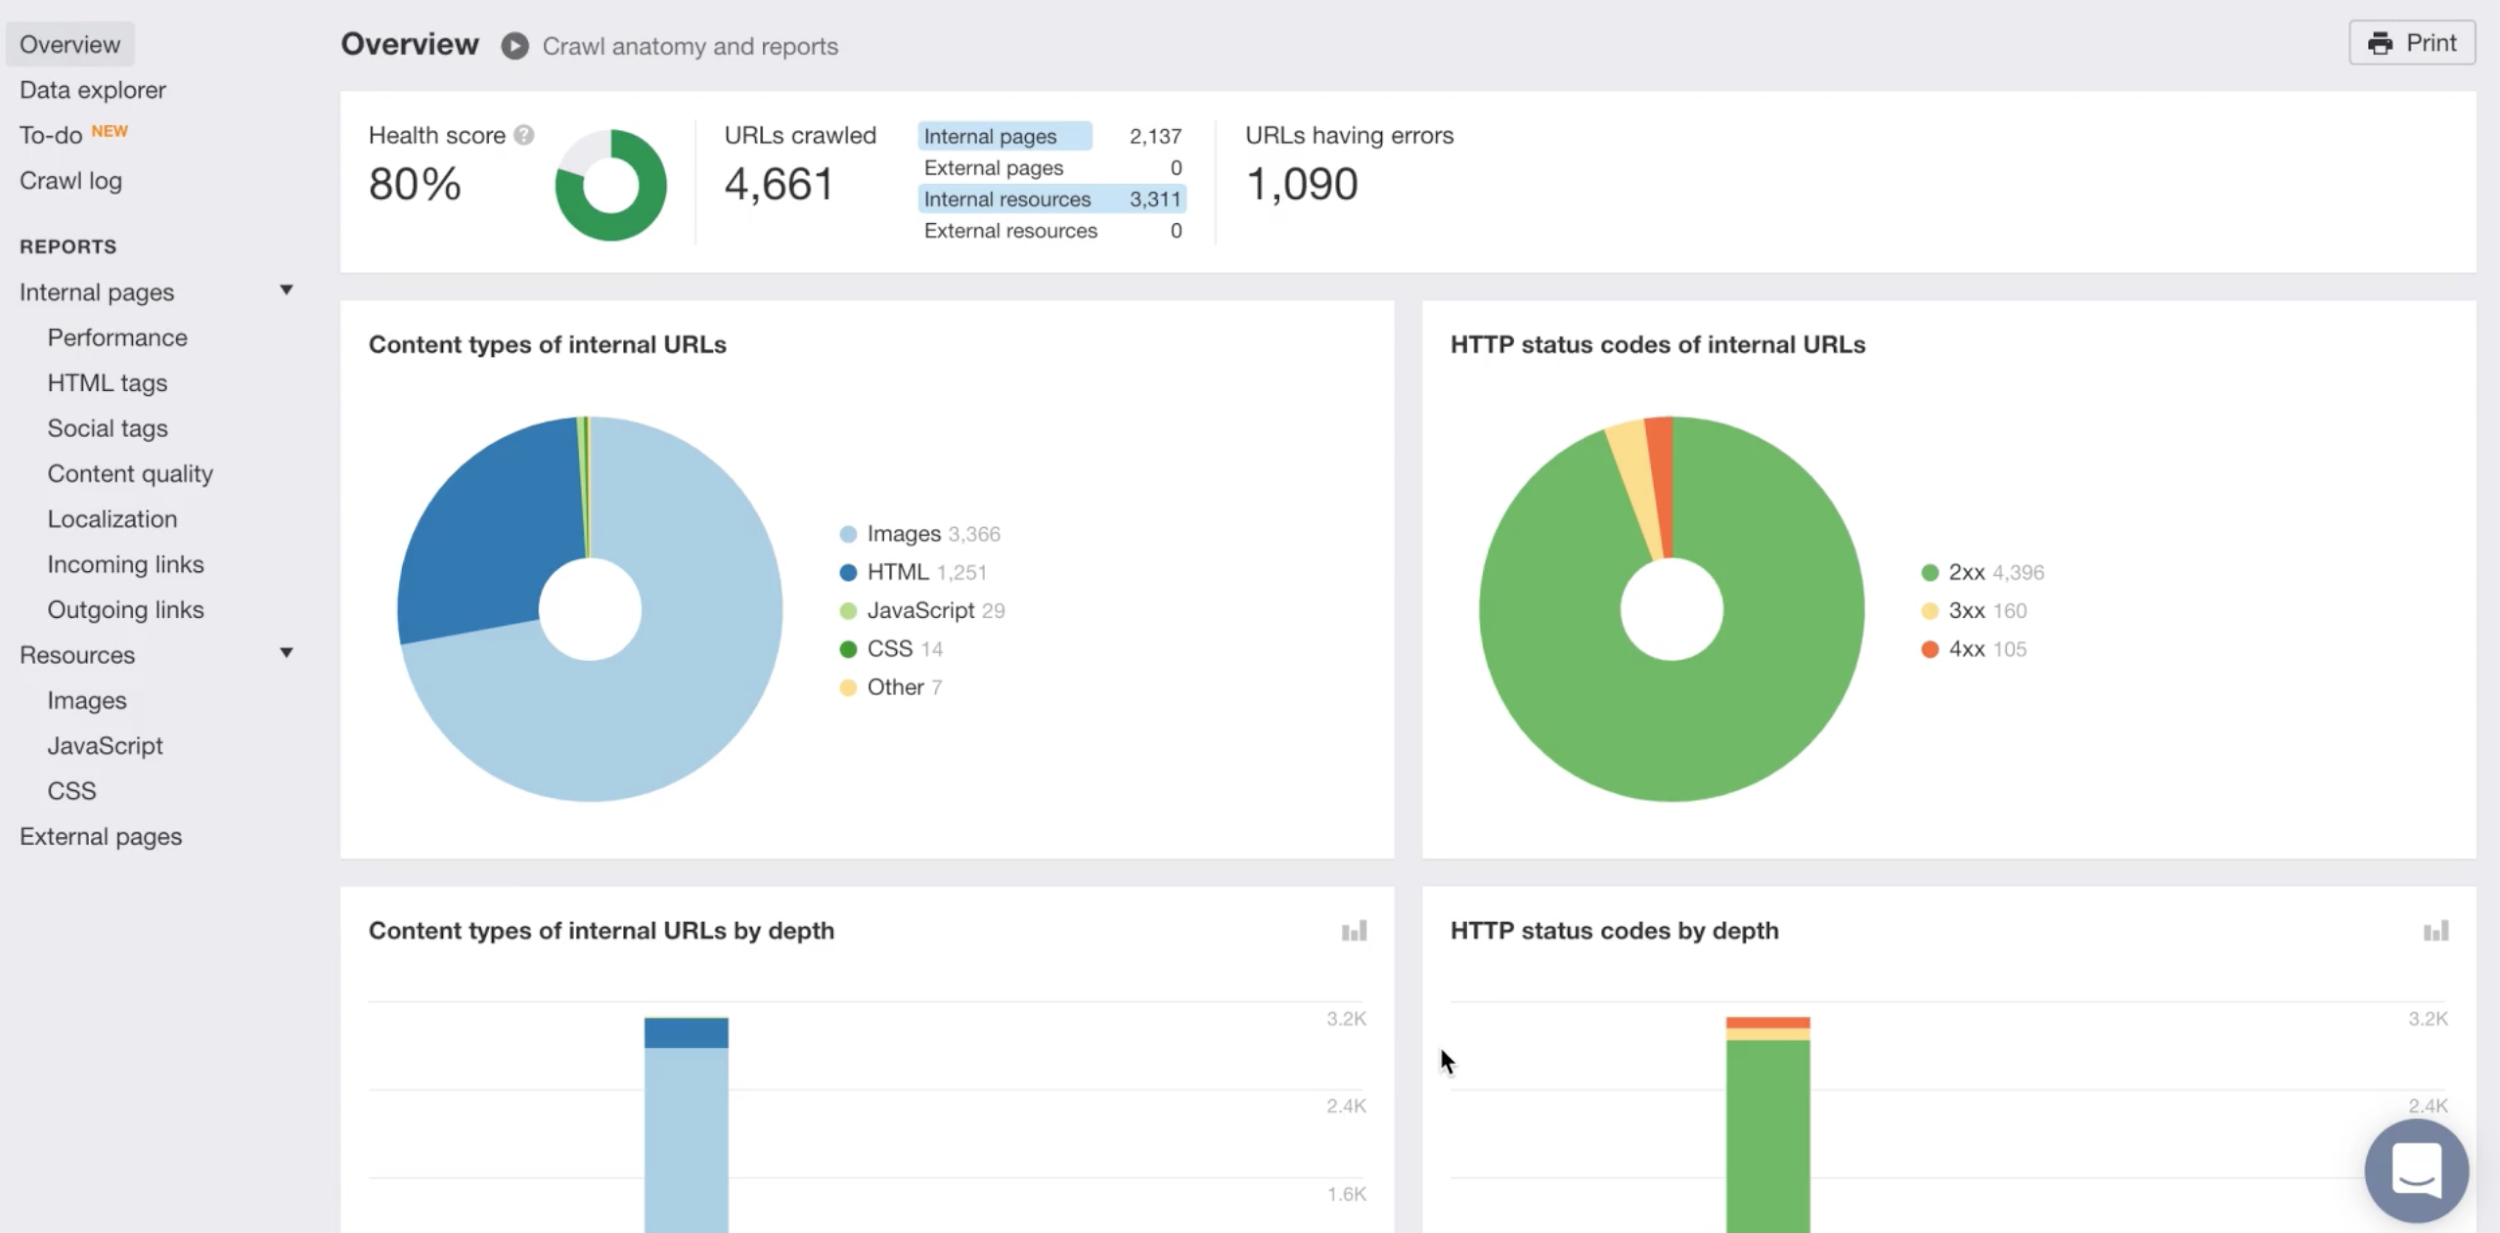This screenshot has width=2500, height=1233.
Task: Click the 3xx yellow legend swatch
Action: [x=1930, y=611]
